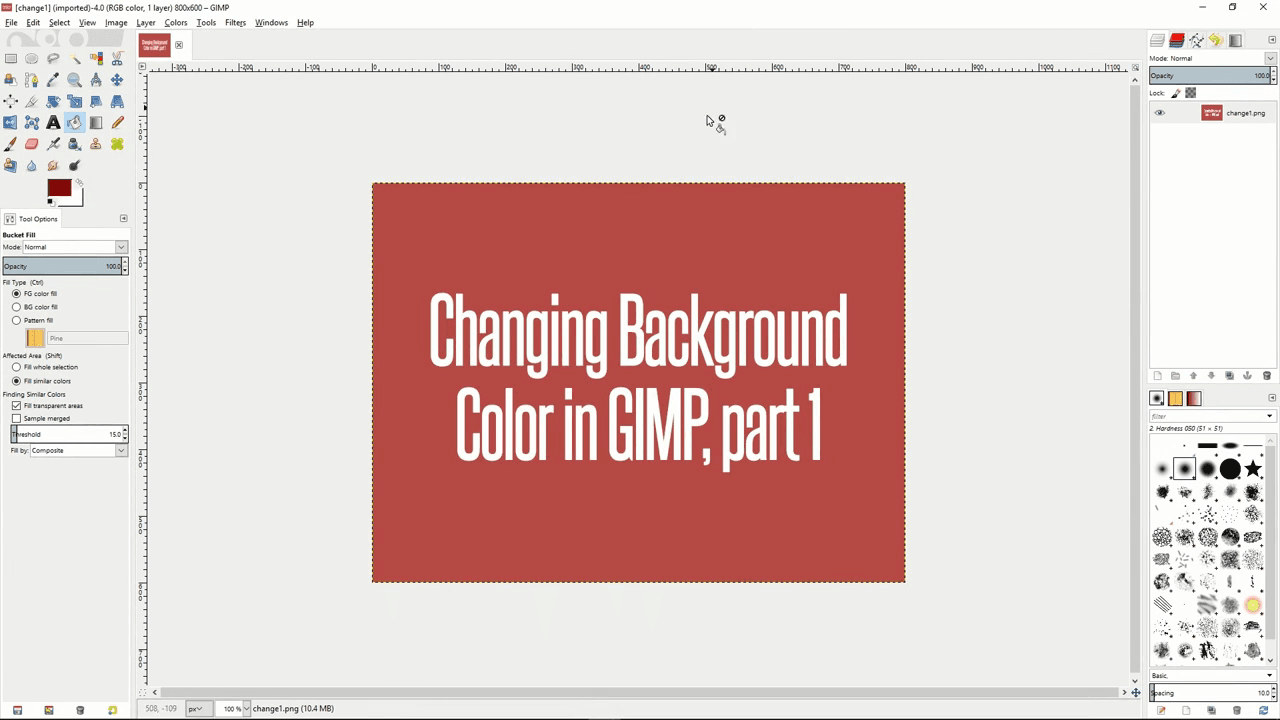The width and height of the screenshot is (1280, 720).
Task: Select the Foreground Select tool
Action: (10, 80)
